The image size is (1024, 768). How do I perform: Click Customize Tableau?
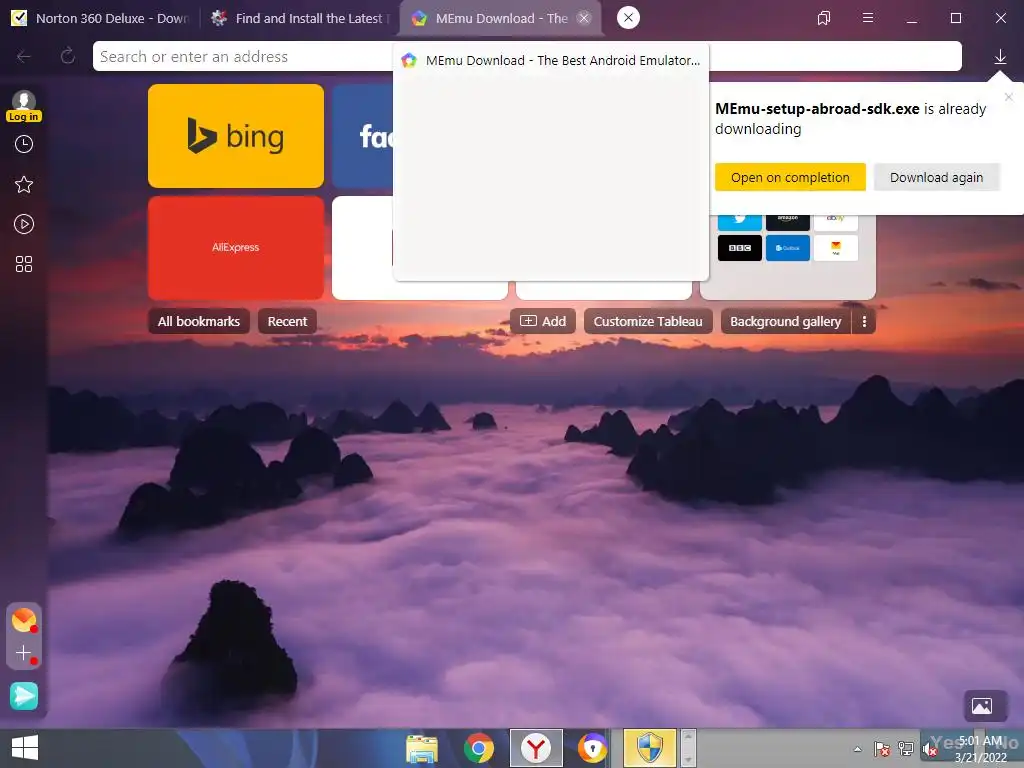point(648,321)
